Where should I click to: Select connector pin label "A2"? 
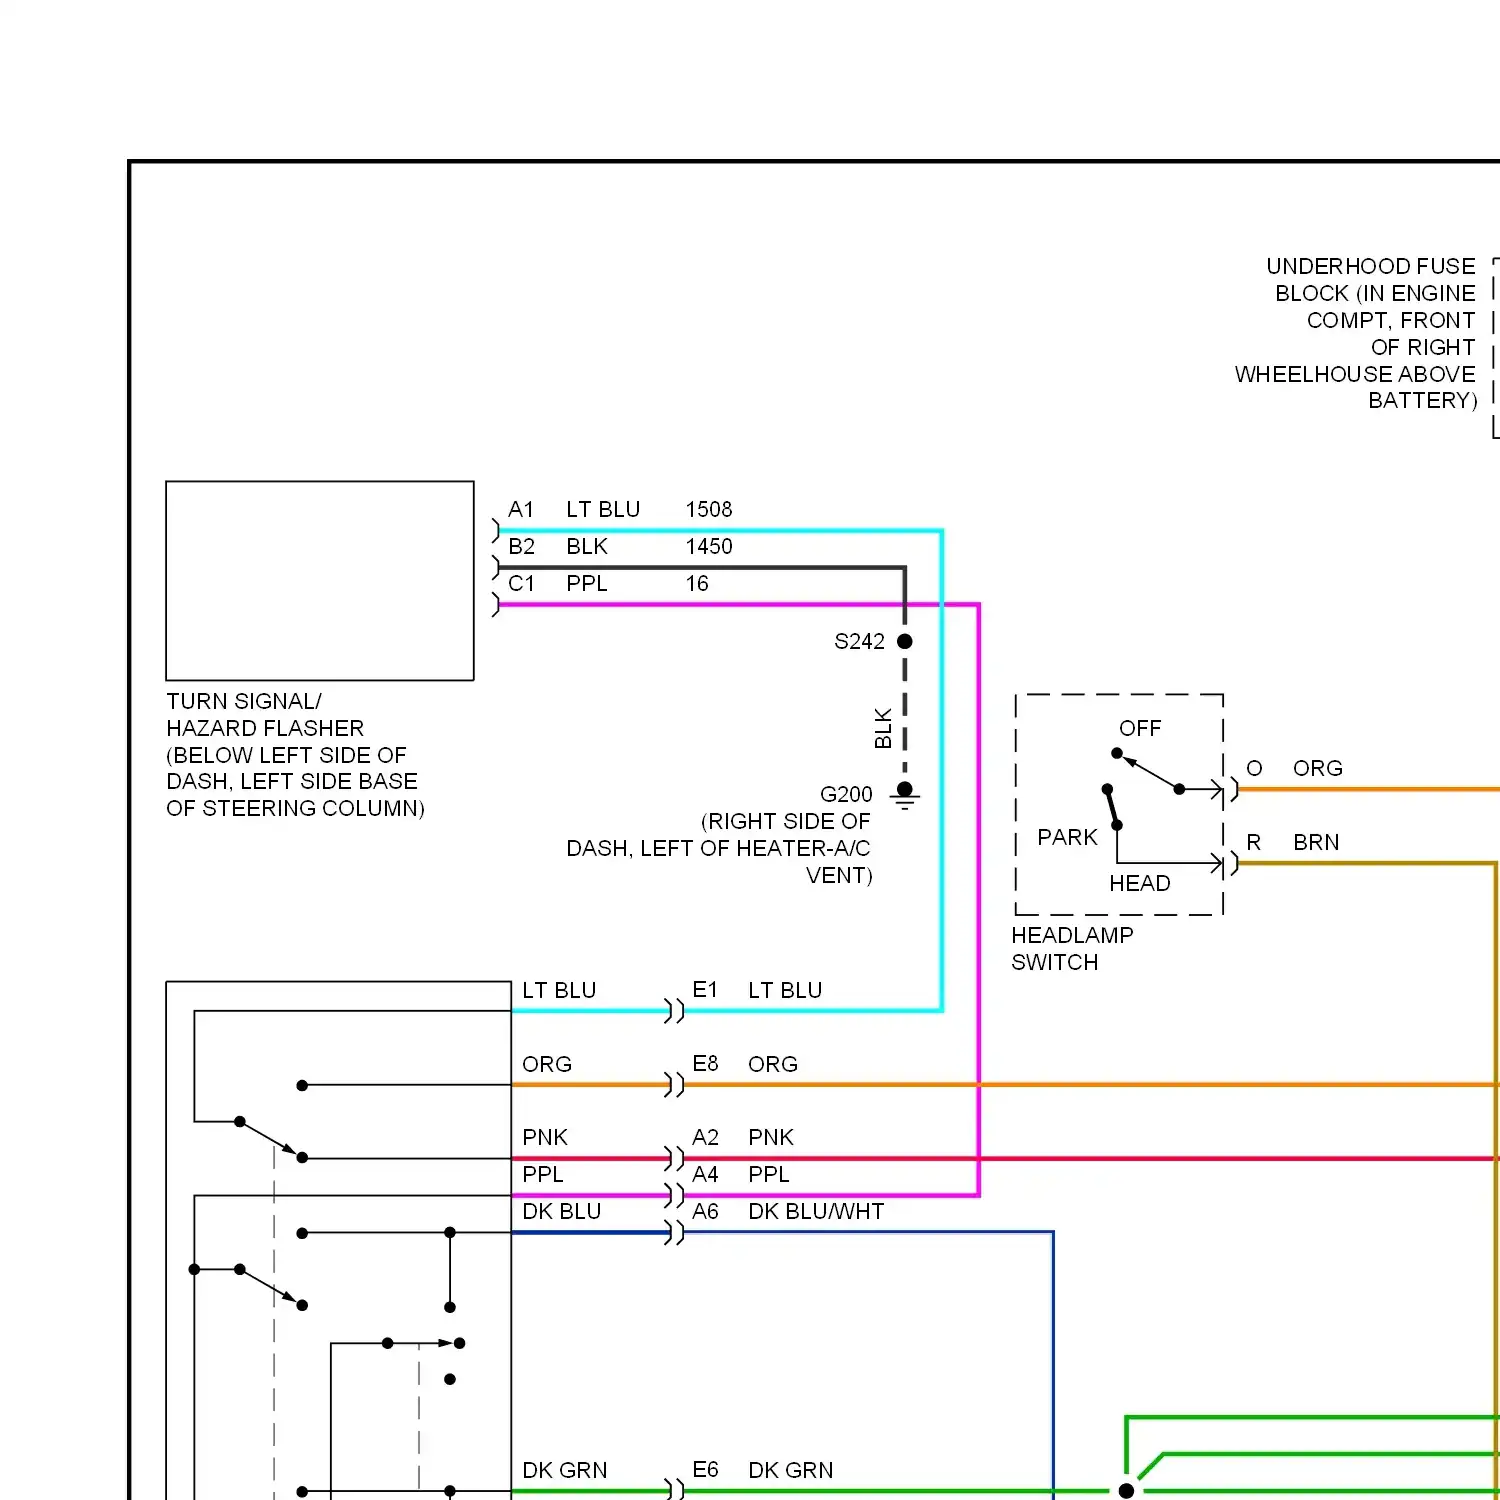705,1138
